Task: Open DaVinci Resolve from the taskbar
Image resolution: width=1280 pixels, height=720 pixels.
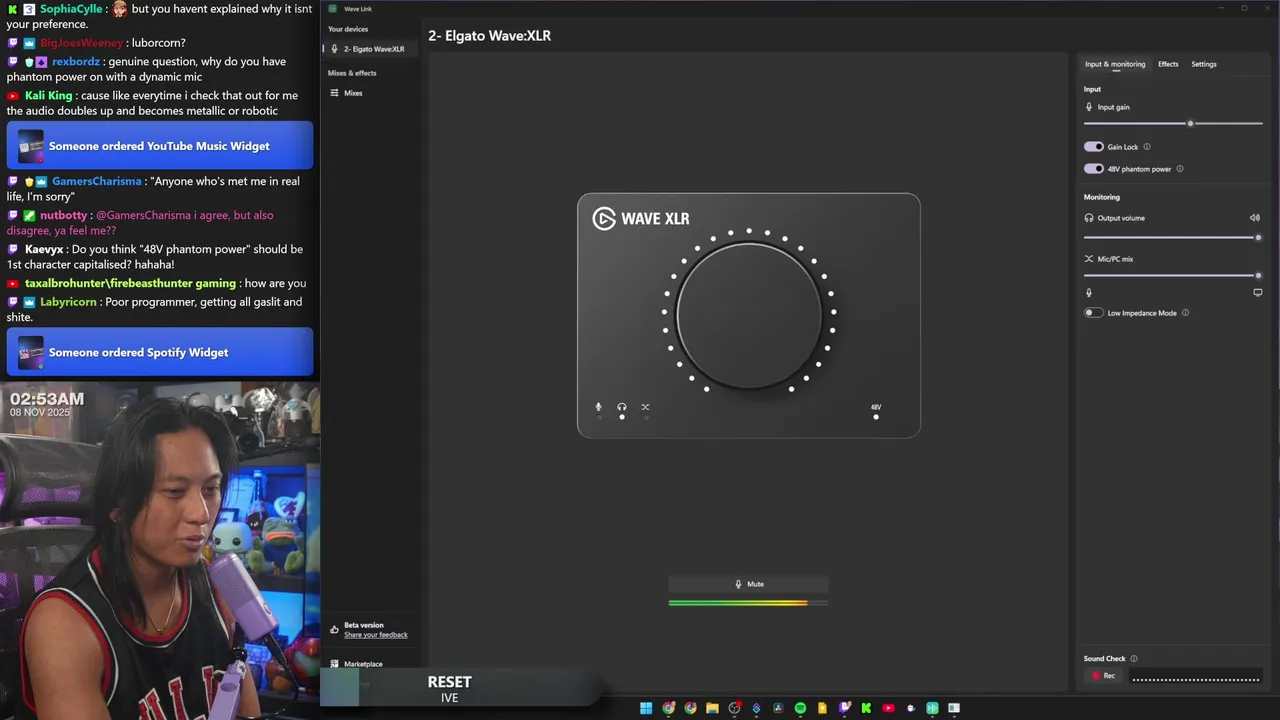Action: [x=778, y=708]
